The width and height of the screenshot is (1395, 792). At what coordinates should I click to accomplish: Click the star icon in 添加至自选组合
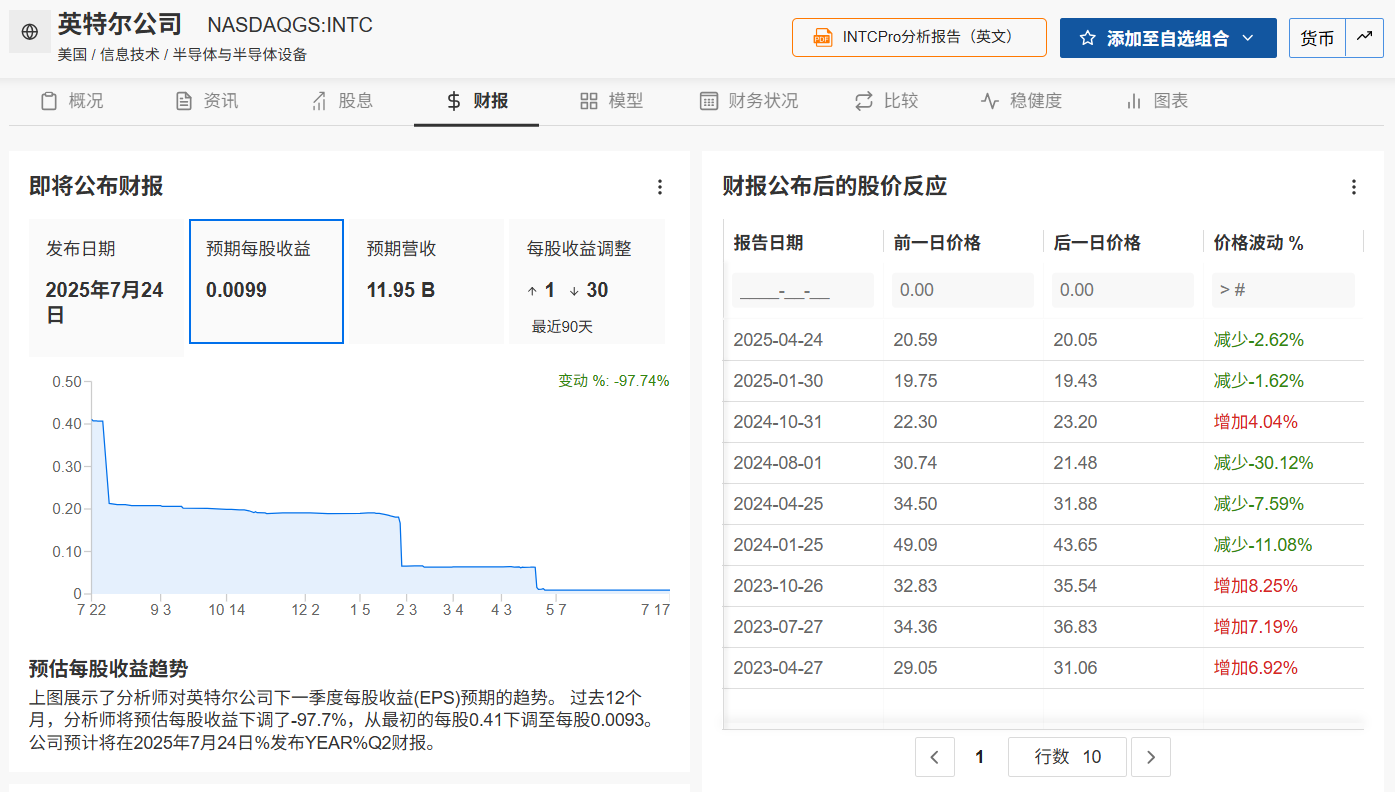click(1089, 38)
